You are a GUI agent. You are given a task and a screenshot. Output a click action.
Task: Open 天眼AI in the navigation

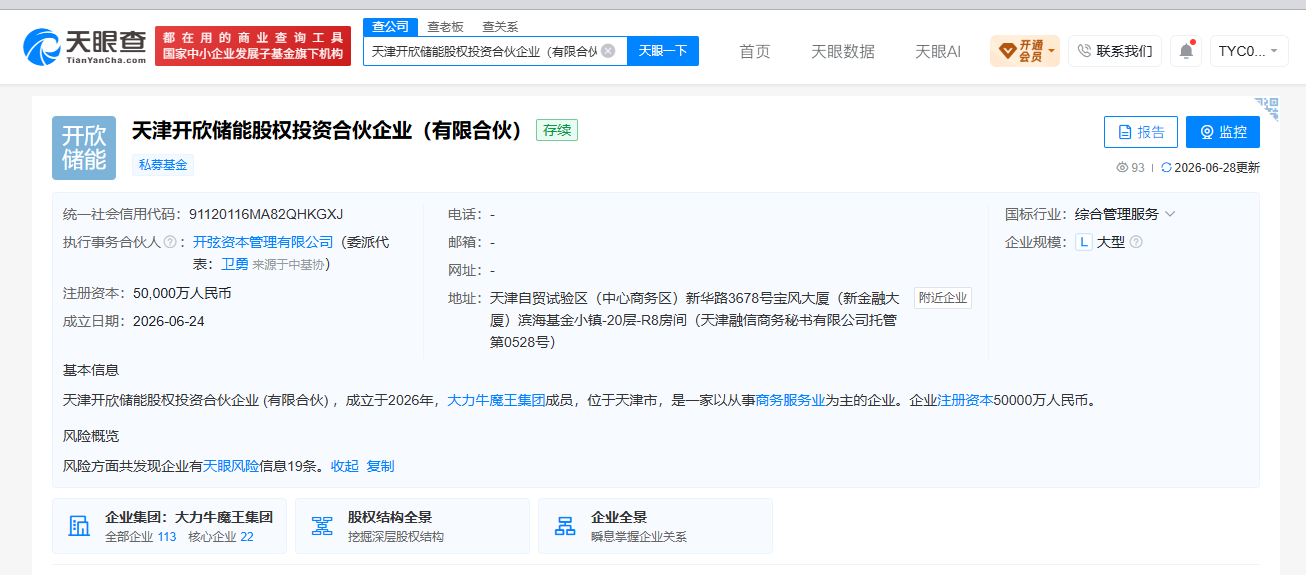pos(938,51)
